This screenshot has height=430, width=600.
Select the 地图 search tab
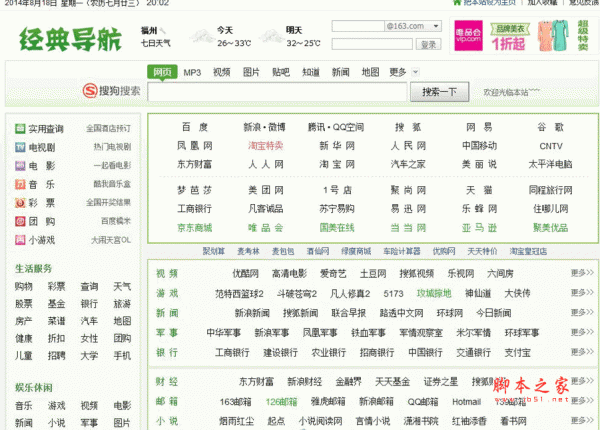click(370, 72)
